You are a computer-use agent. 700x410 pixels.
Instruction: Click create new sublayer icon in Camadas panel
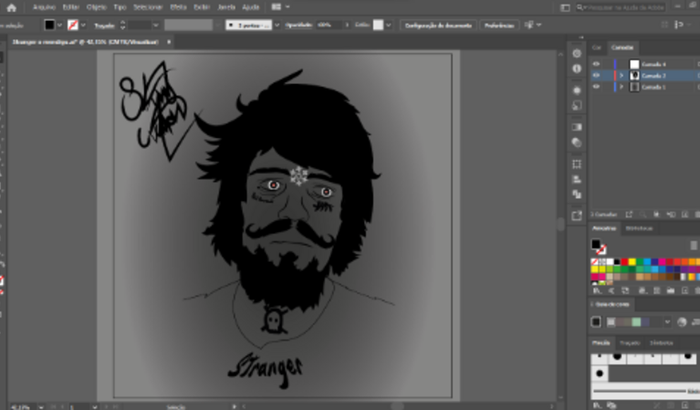pos(671,215)
